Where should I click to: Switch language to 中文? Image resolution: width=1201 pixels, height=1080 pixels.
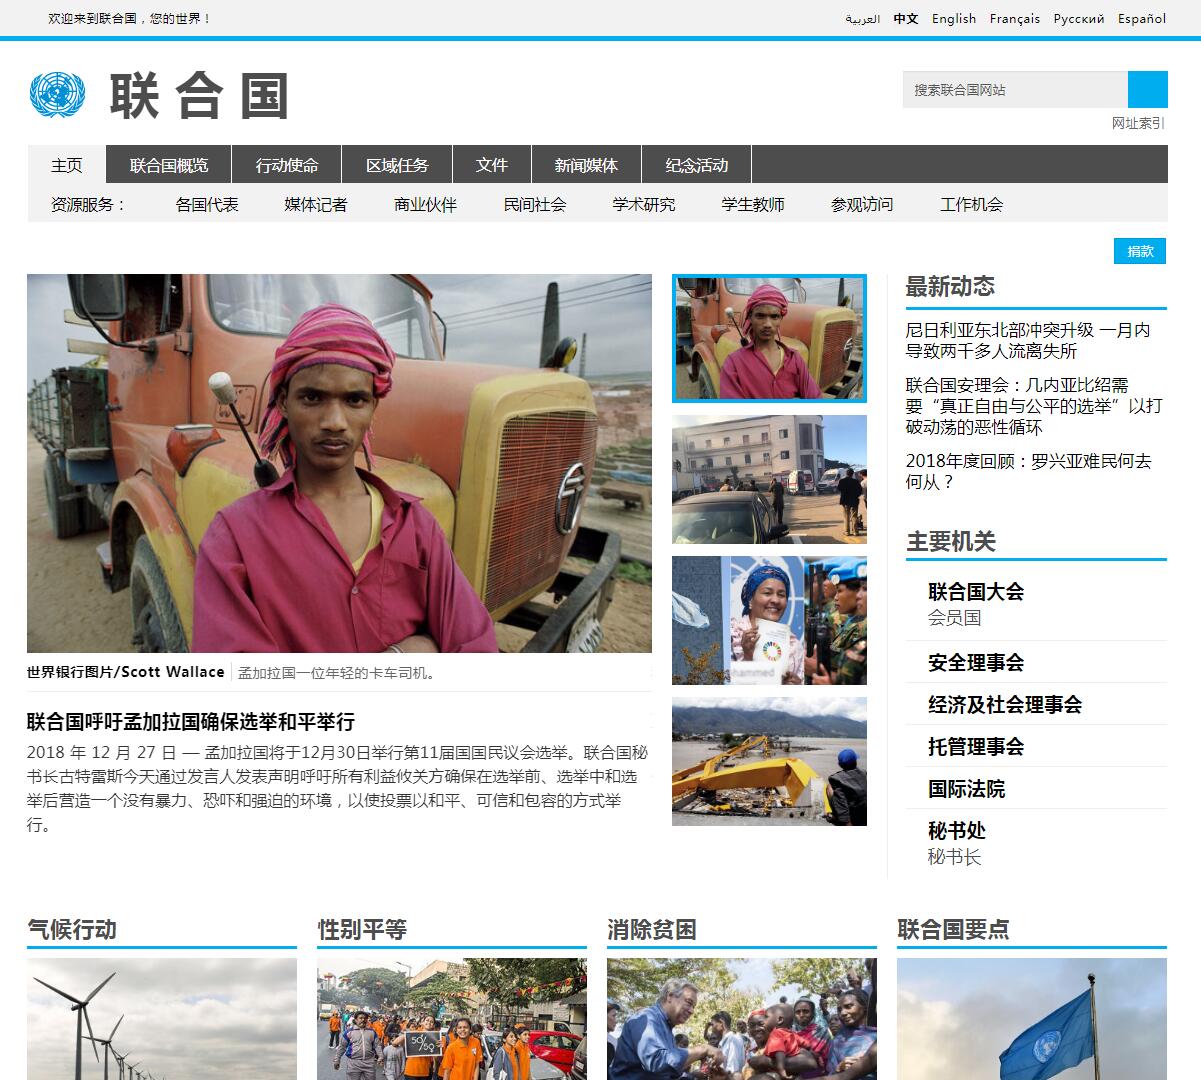(x=906, y=18)
